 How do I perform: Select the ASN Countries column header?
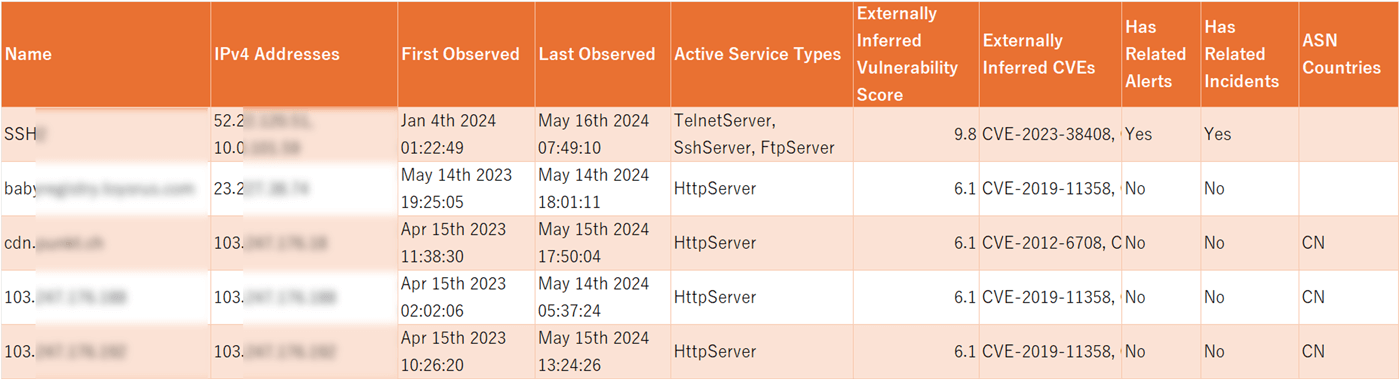coord(1348,54)
